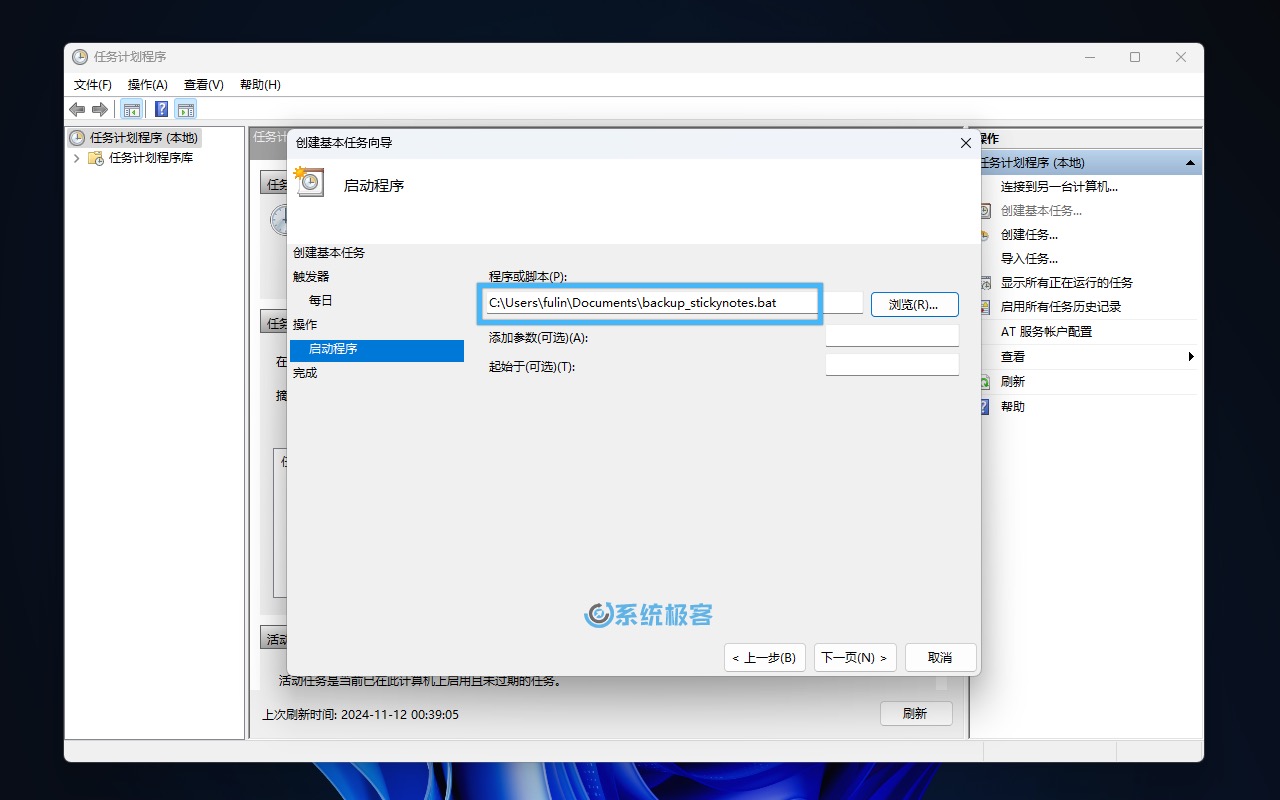1280x800 pixels.
Task: Click the 浏览(R)... button
Action: tap(914, 304)
